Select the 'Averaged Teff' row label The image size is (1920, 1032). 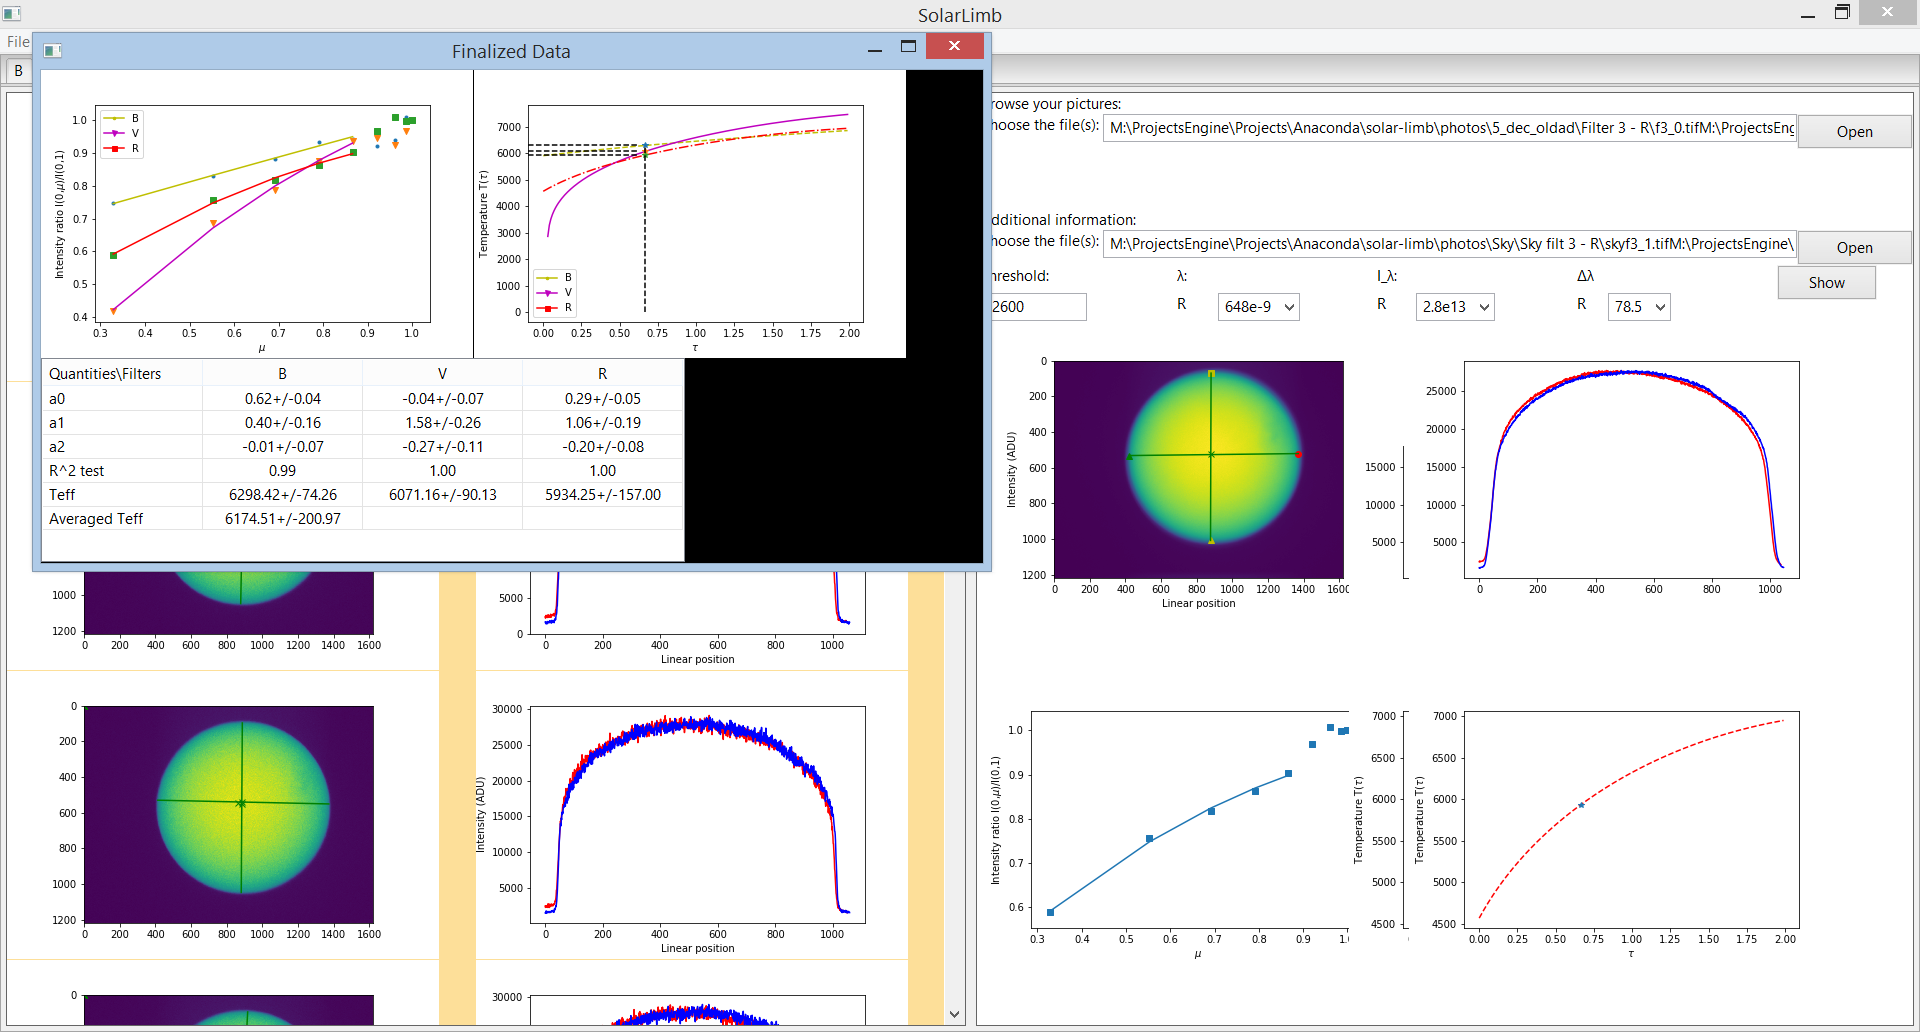122,519
